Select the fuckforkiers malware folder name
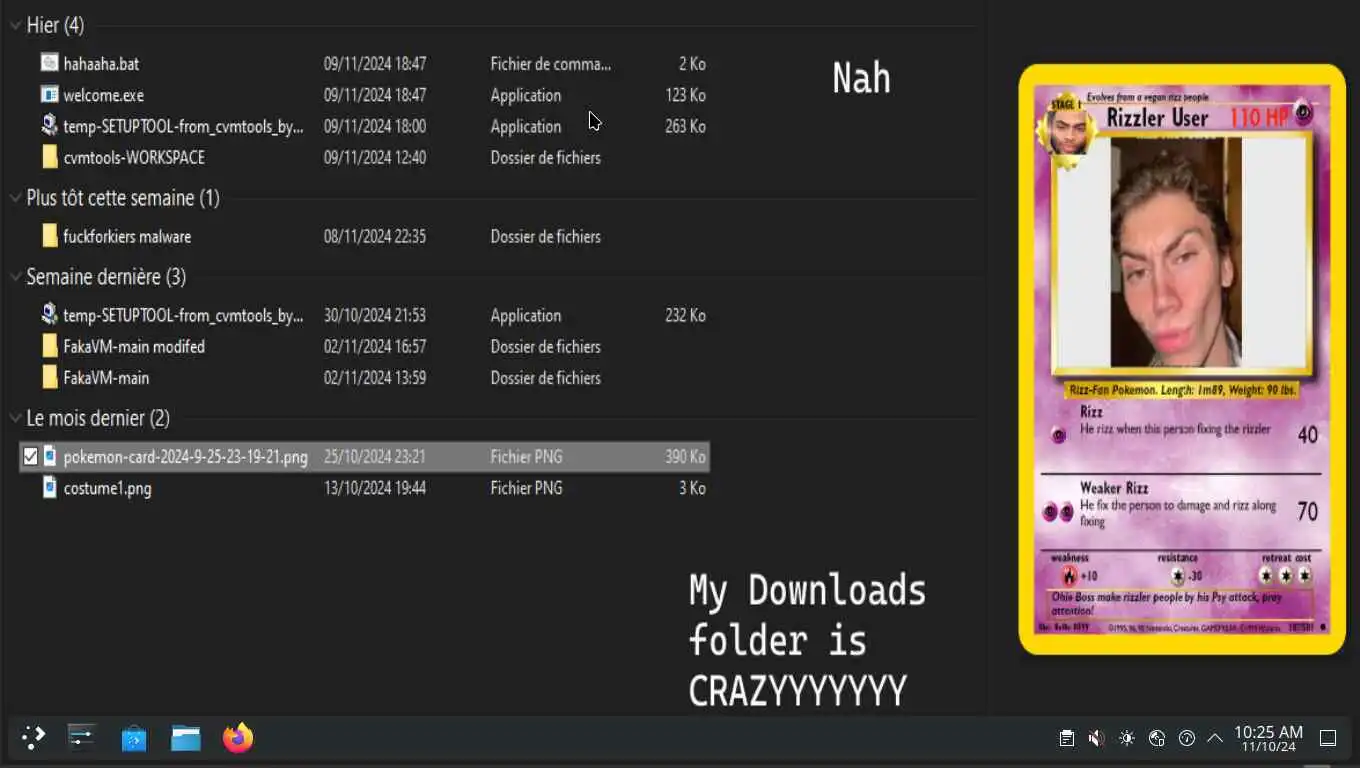 pos(127,237)
